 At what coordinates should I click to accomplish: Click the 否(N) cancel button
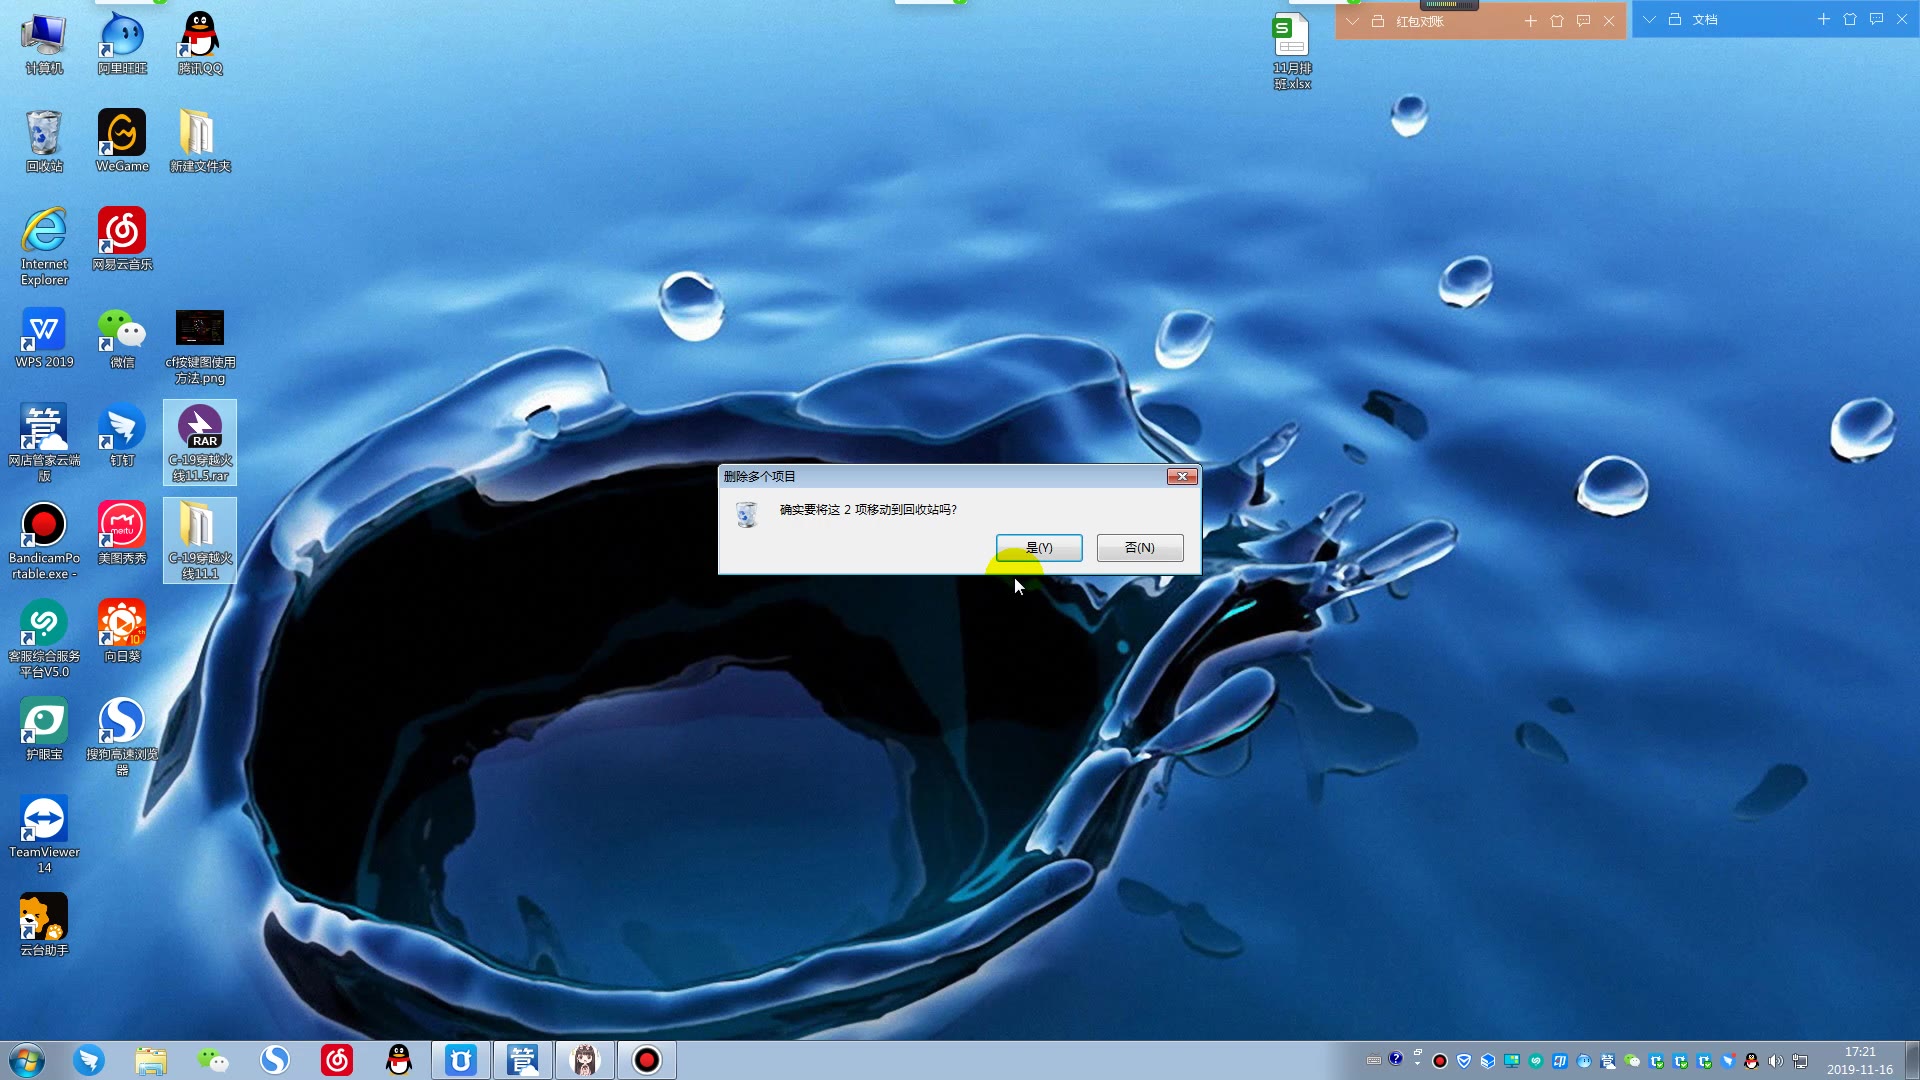pos(1139,547)
